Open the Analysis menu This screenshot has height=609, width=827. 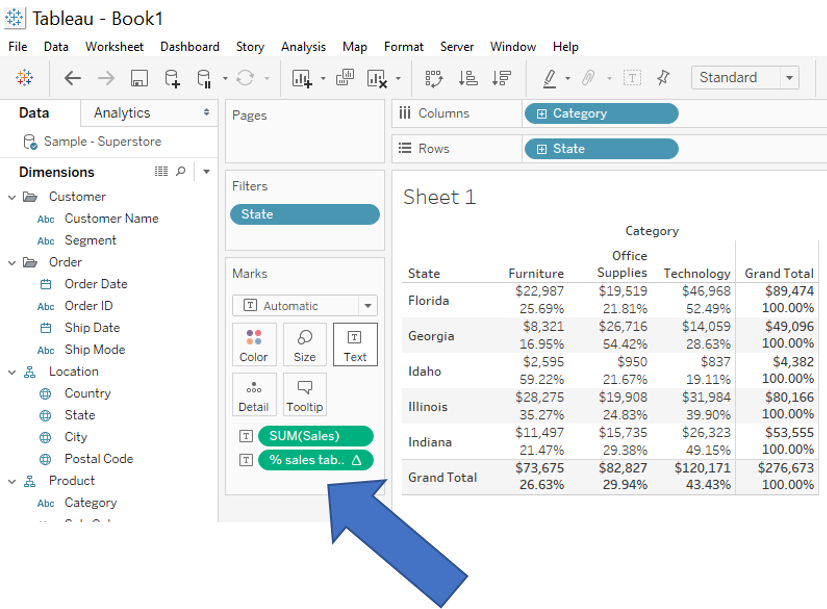pyautogui.click(x=303, y=46)
